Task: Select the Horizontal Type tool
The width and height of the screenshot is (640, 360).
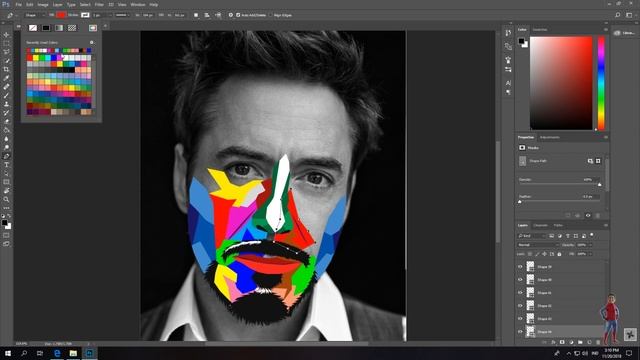Action: tap(6, 164)
